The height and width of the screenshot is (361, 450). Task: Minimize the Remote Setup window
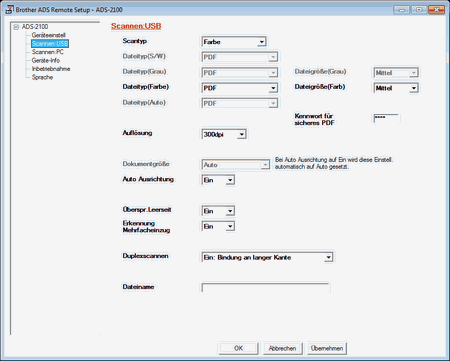point(402,10)
